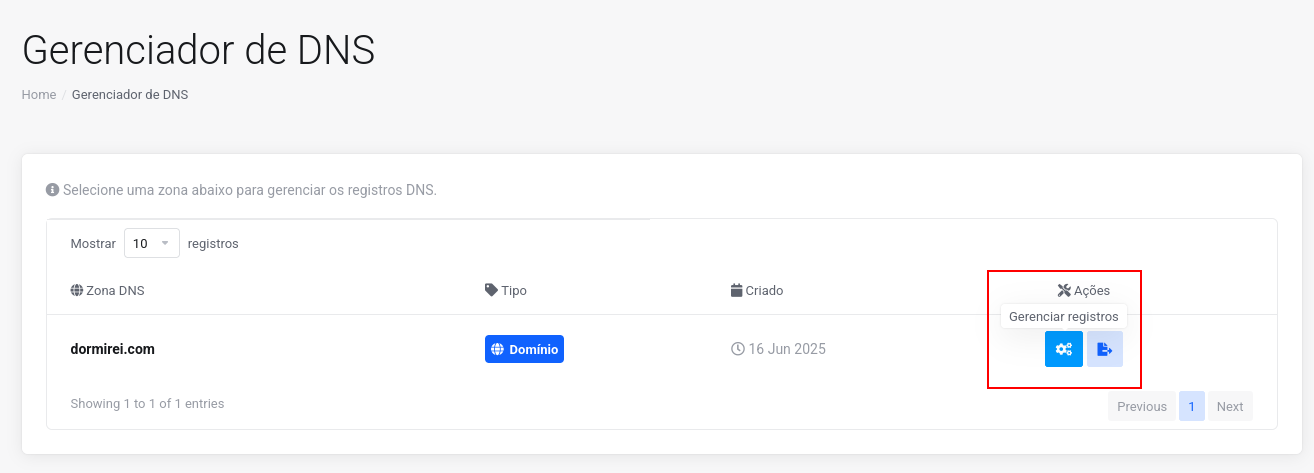Click the clock icon near 16 Jun 2025

(x=738, y=349)
